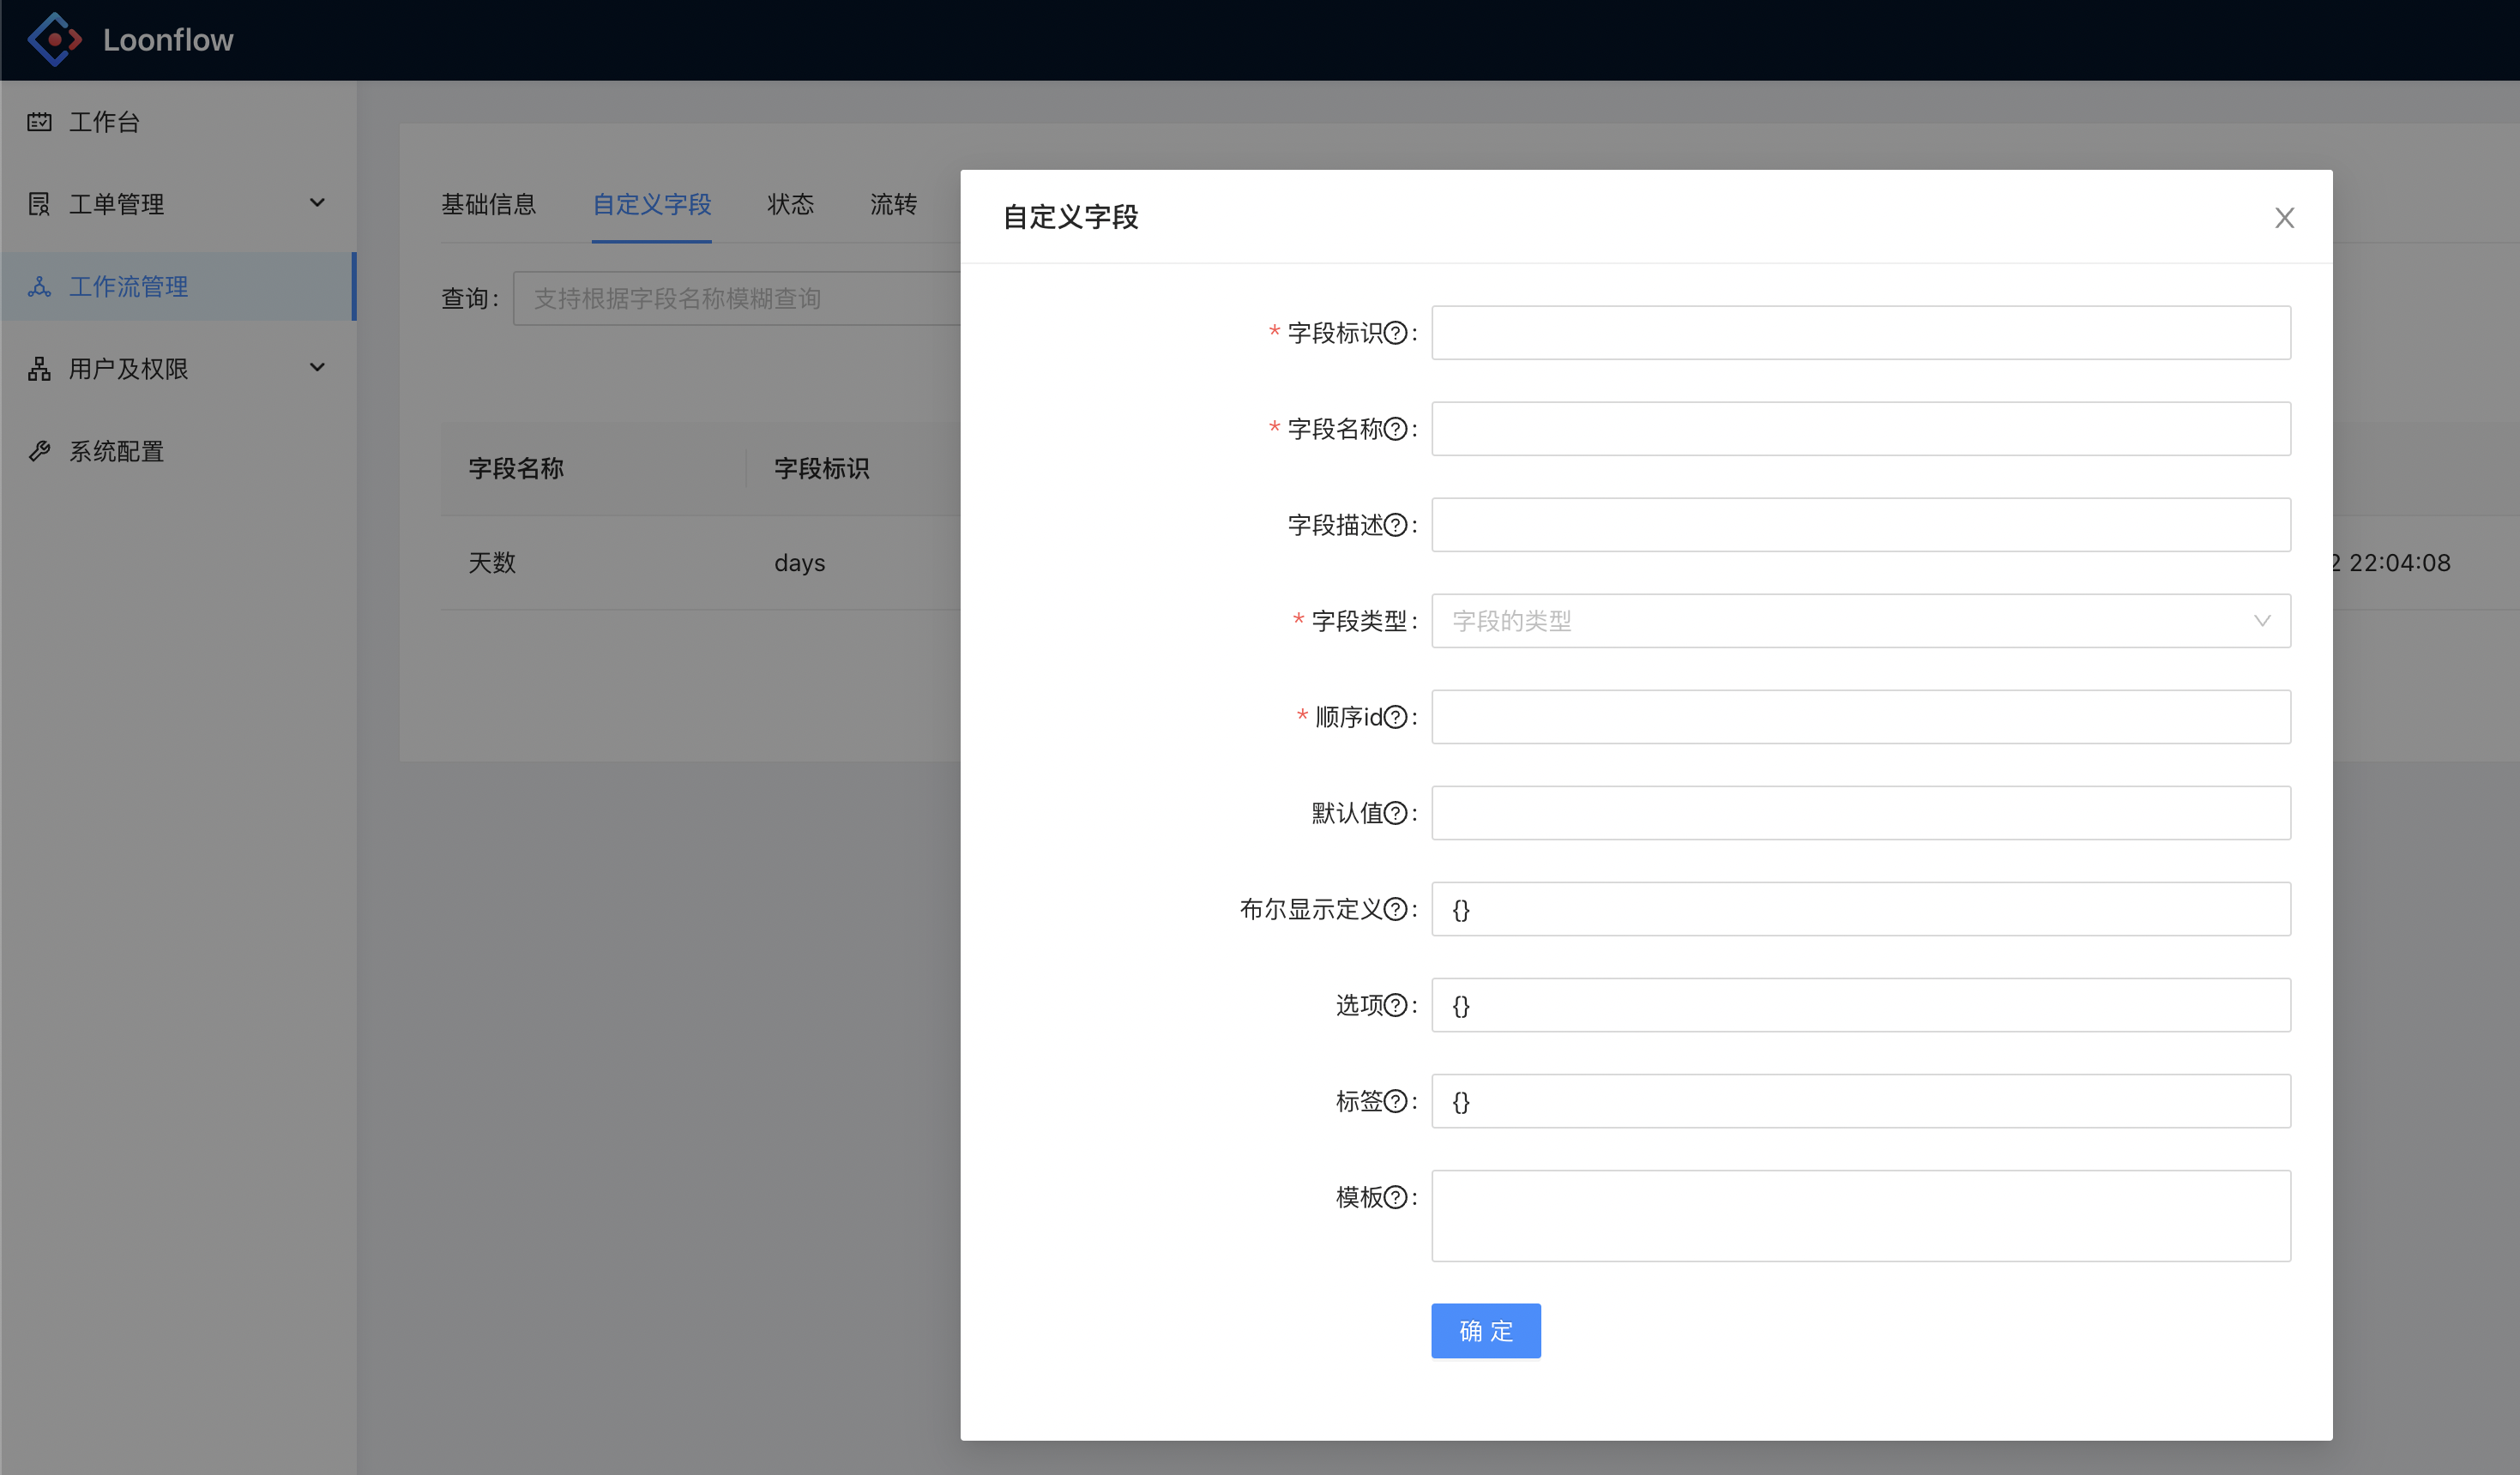Click help icon next to 标签
This screenshot has height=1475, width=2520.
click(x=1395, y=1101)
